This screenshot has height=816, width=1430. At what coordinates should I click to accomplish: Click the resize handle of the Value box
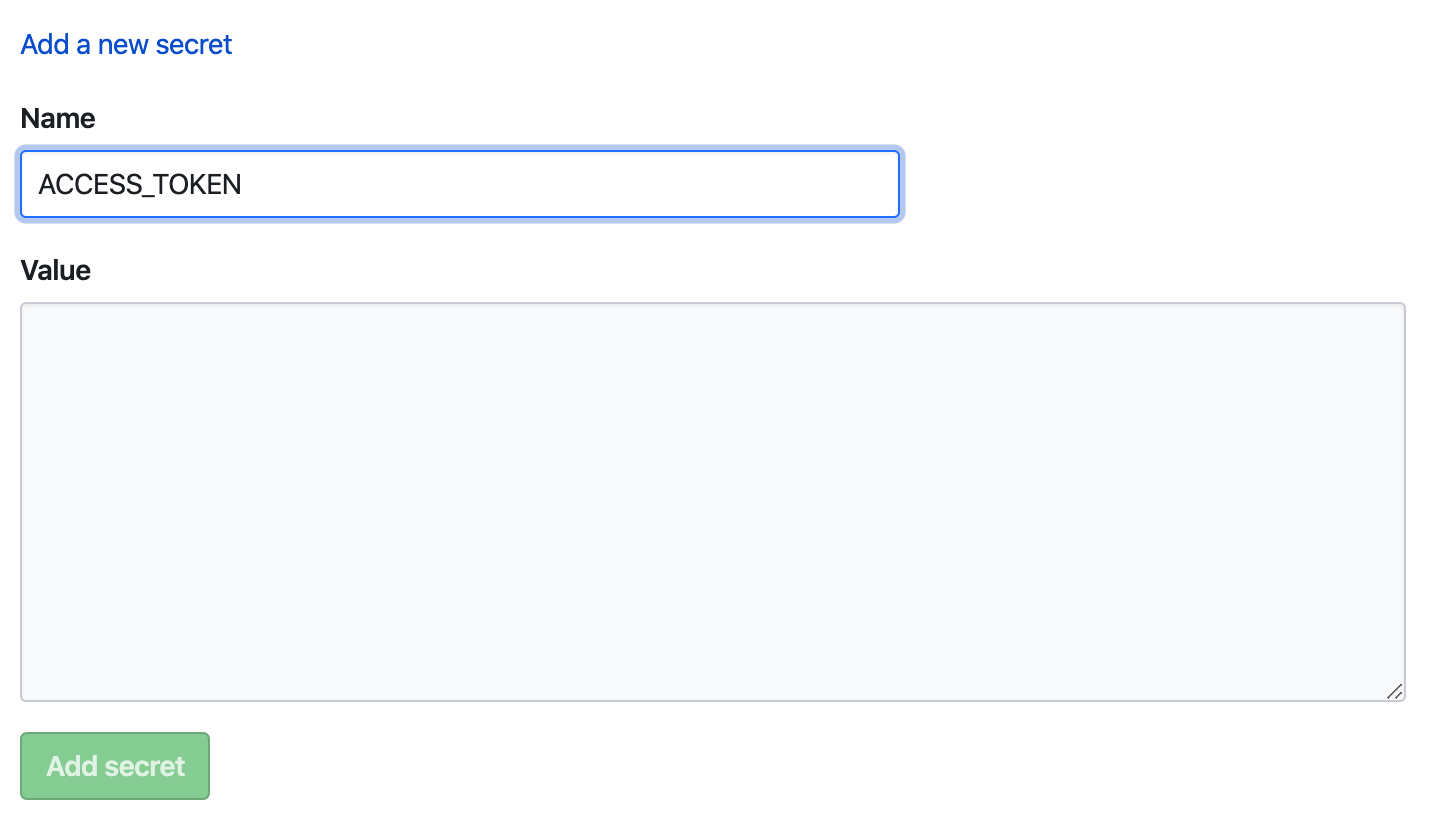1394,691
